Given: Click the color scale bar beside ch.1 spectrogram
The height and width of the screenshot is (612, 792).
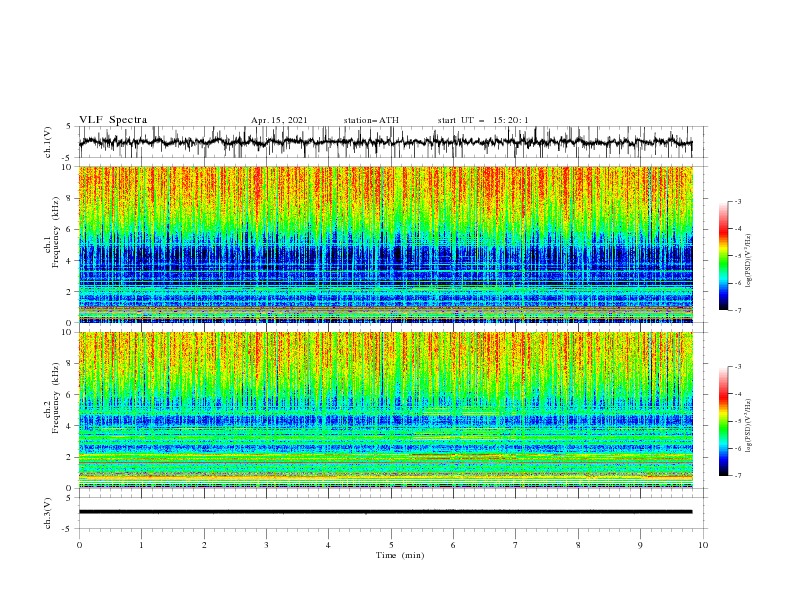Looking at the screenshot, I should coord(724,256).
